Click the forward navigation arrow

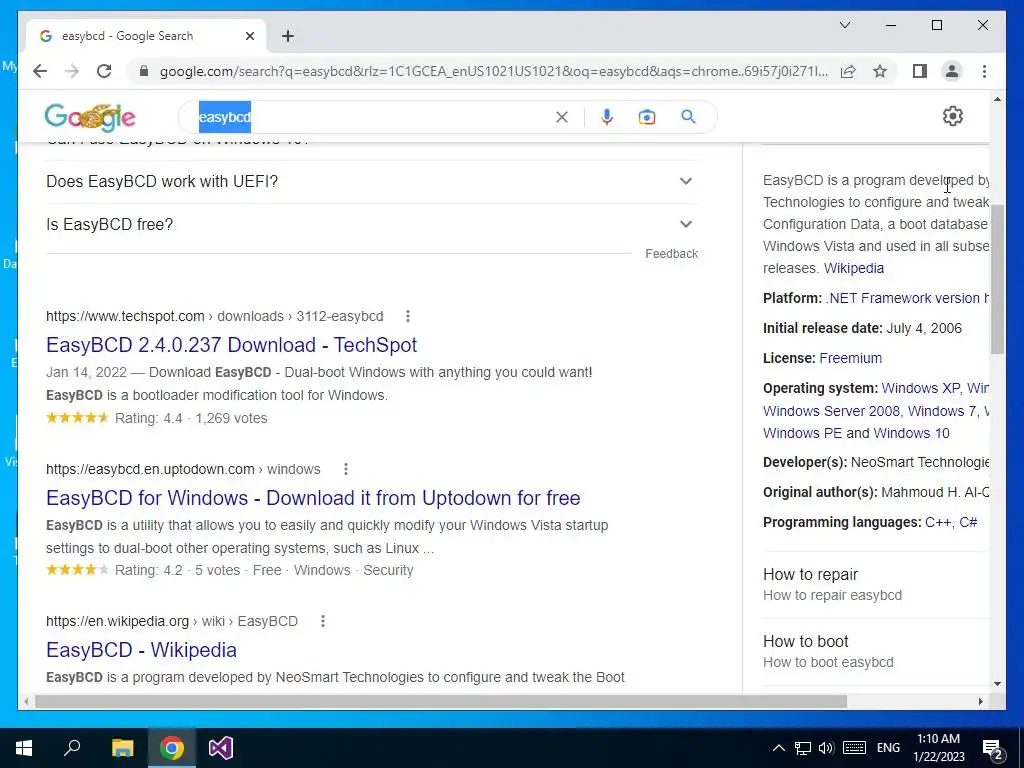click(72, 71)
